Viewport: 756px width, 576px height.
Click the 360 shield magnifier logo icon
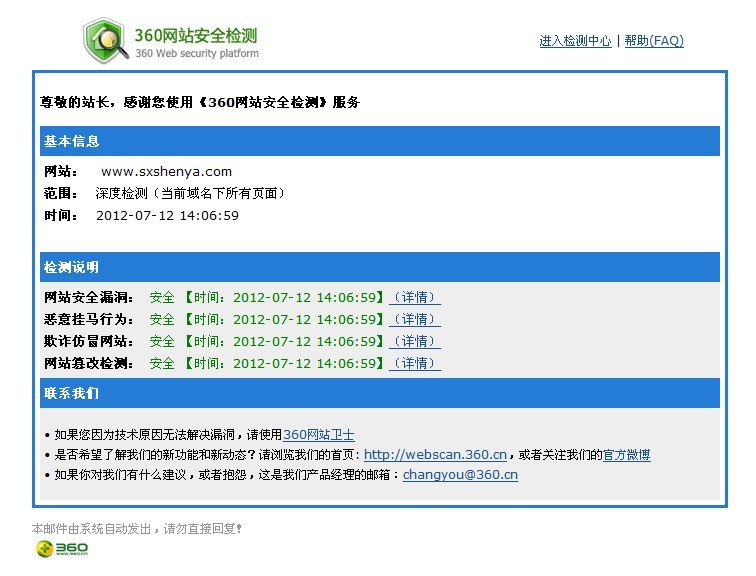pyautogui.click(x=106, y=39)
